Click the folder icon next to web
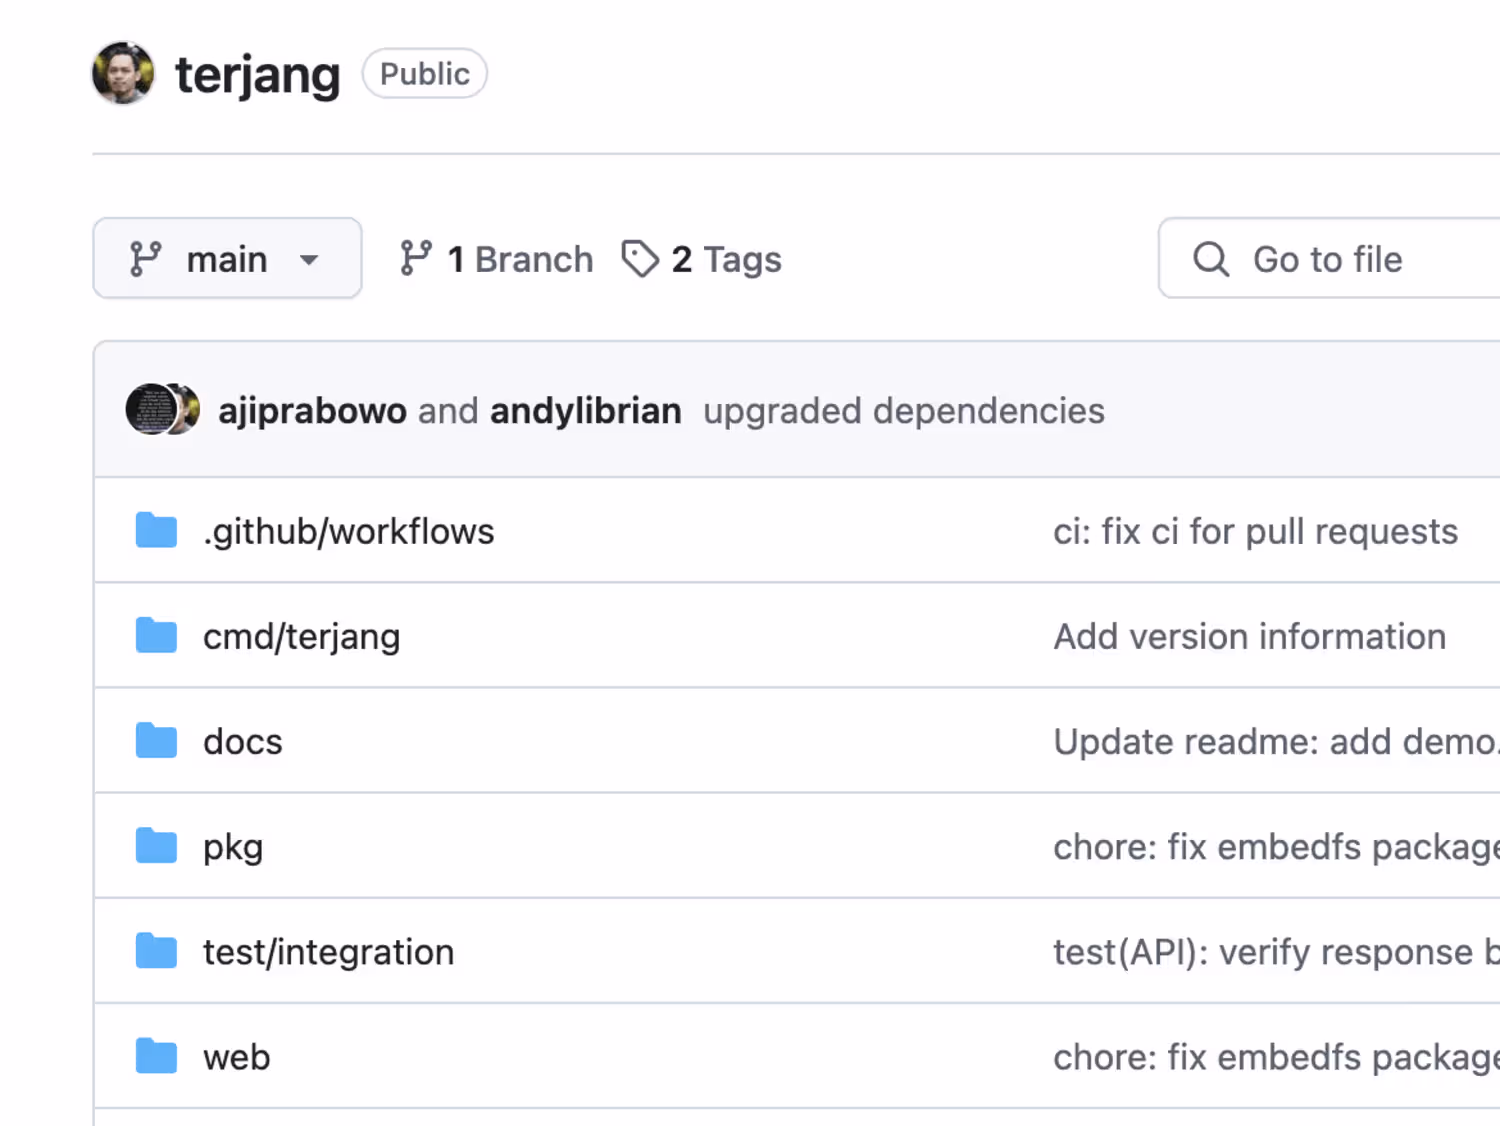This screenshot has width=1500, height=1126. [156, 1056]
